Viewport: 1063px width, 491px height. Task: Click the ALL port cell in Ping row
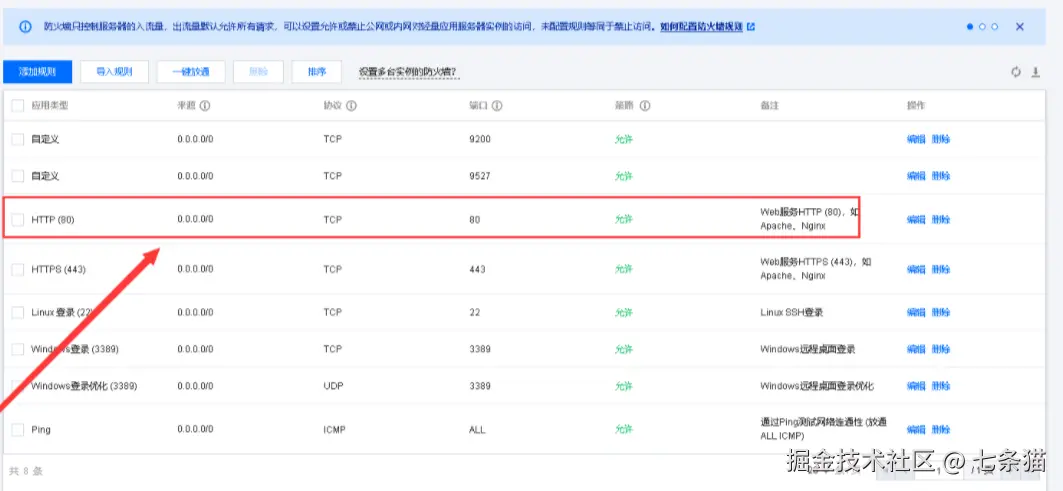477,429
